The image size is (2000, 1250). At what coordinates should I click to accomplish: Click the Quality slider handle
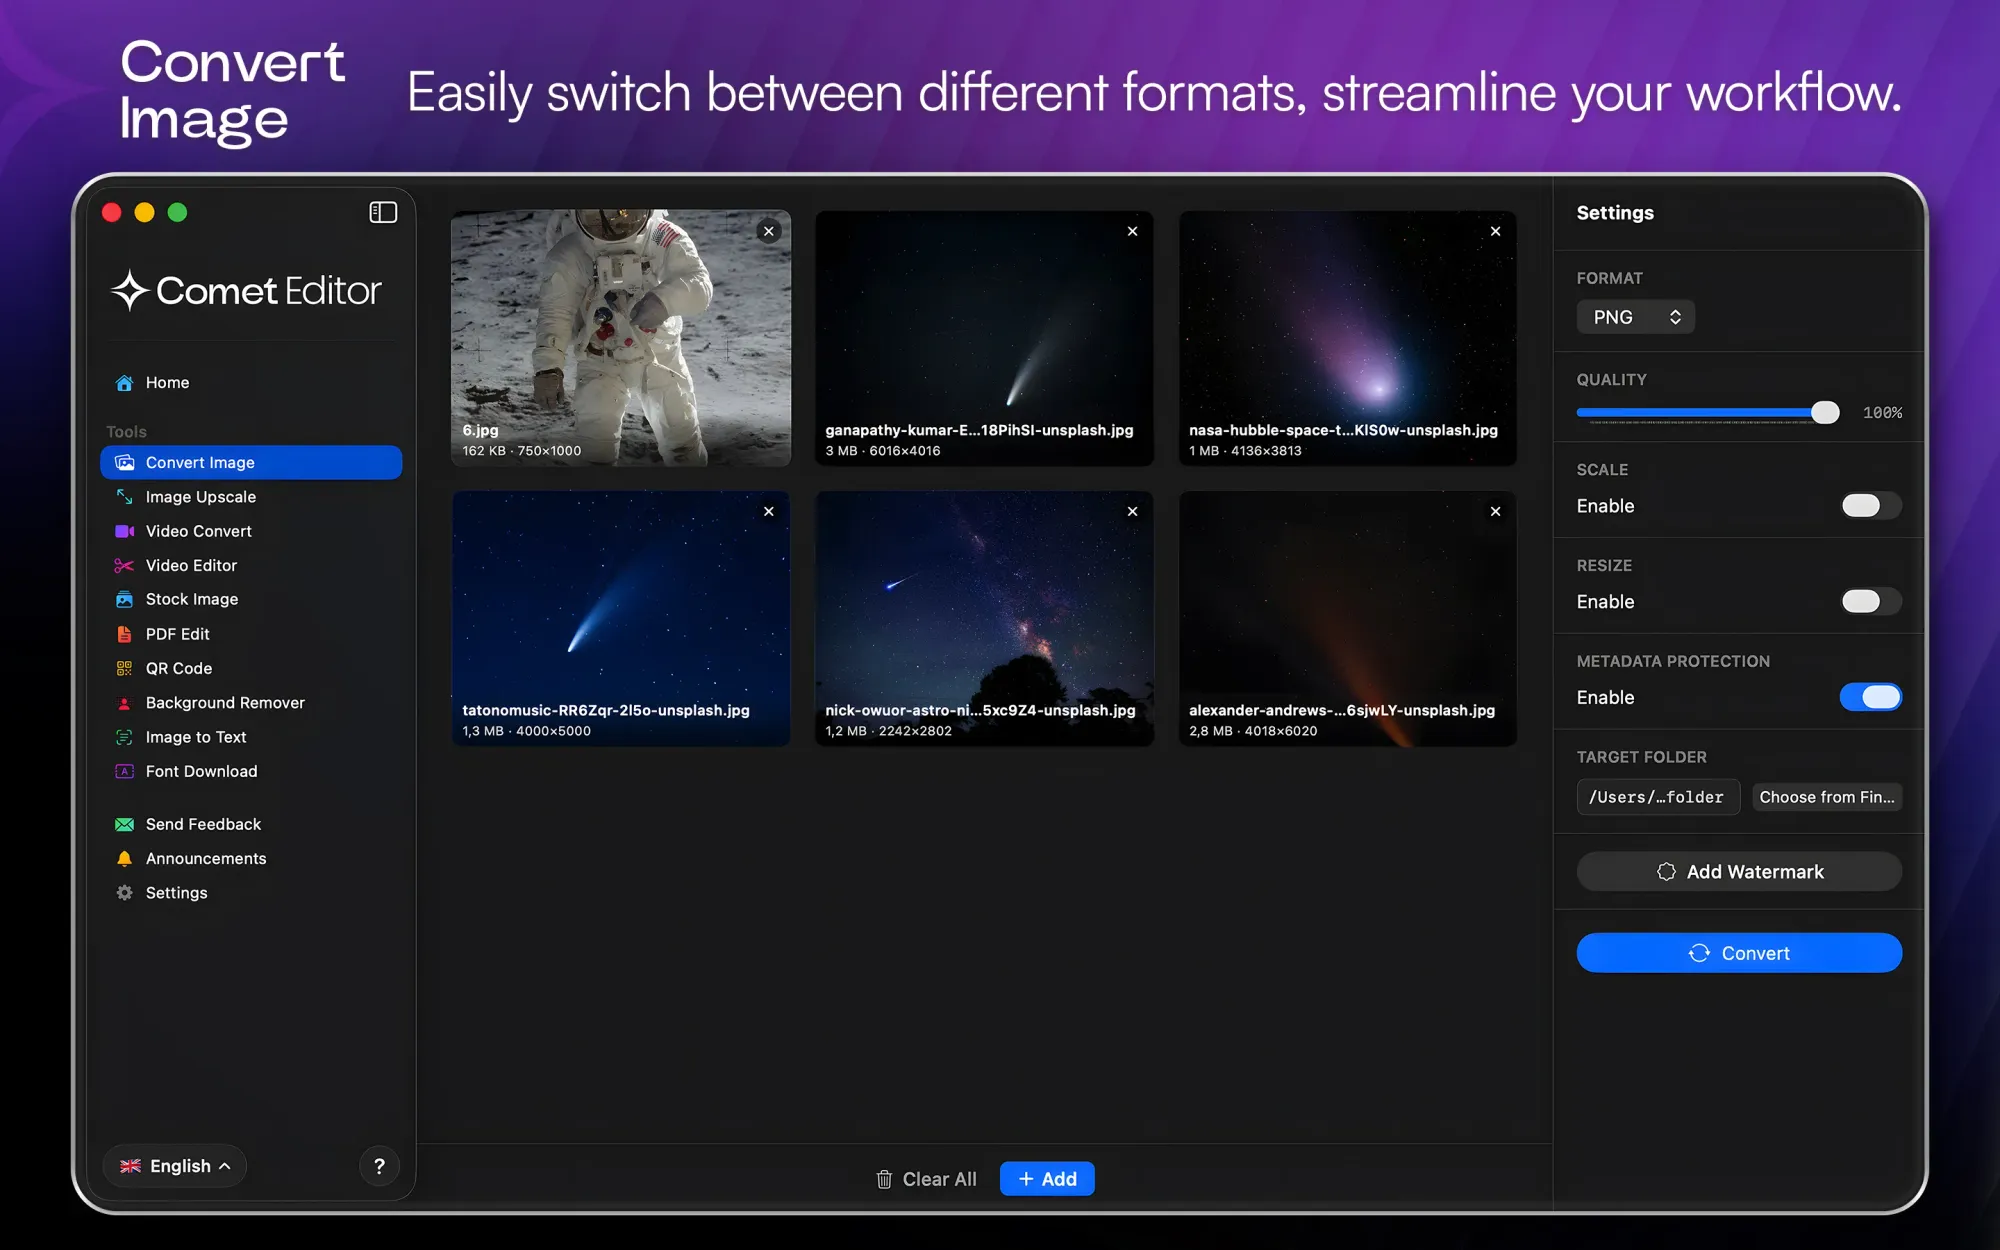tap(1825, 412)
